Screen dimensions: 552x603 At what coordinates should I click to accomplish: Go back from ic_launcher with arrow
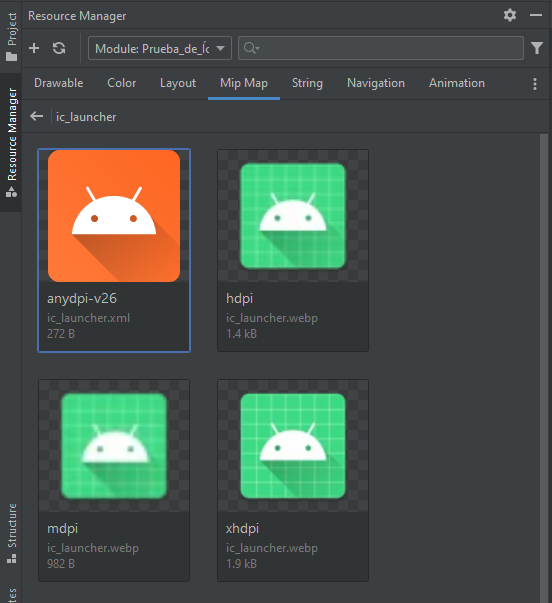tap(37, 116)
